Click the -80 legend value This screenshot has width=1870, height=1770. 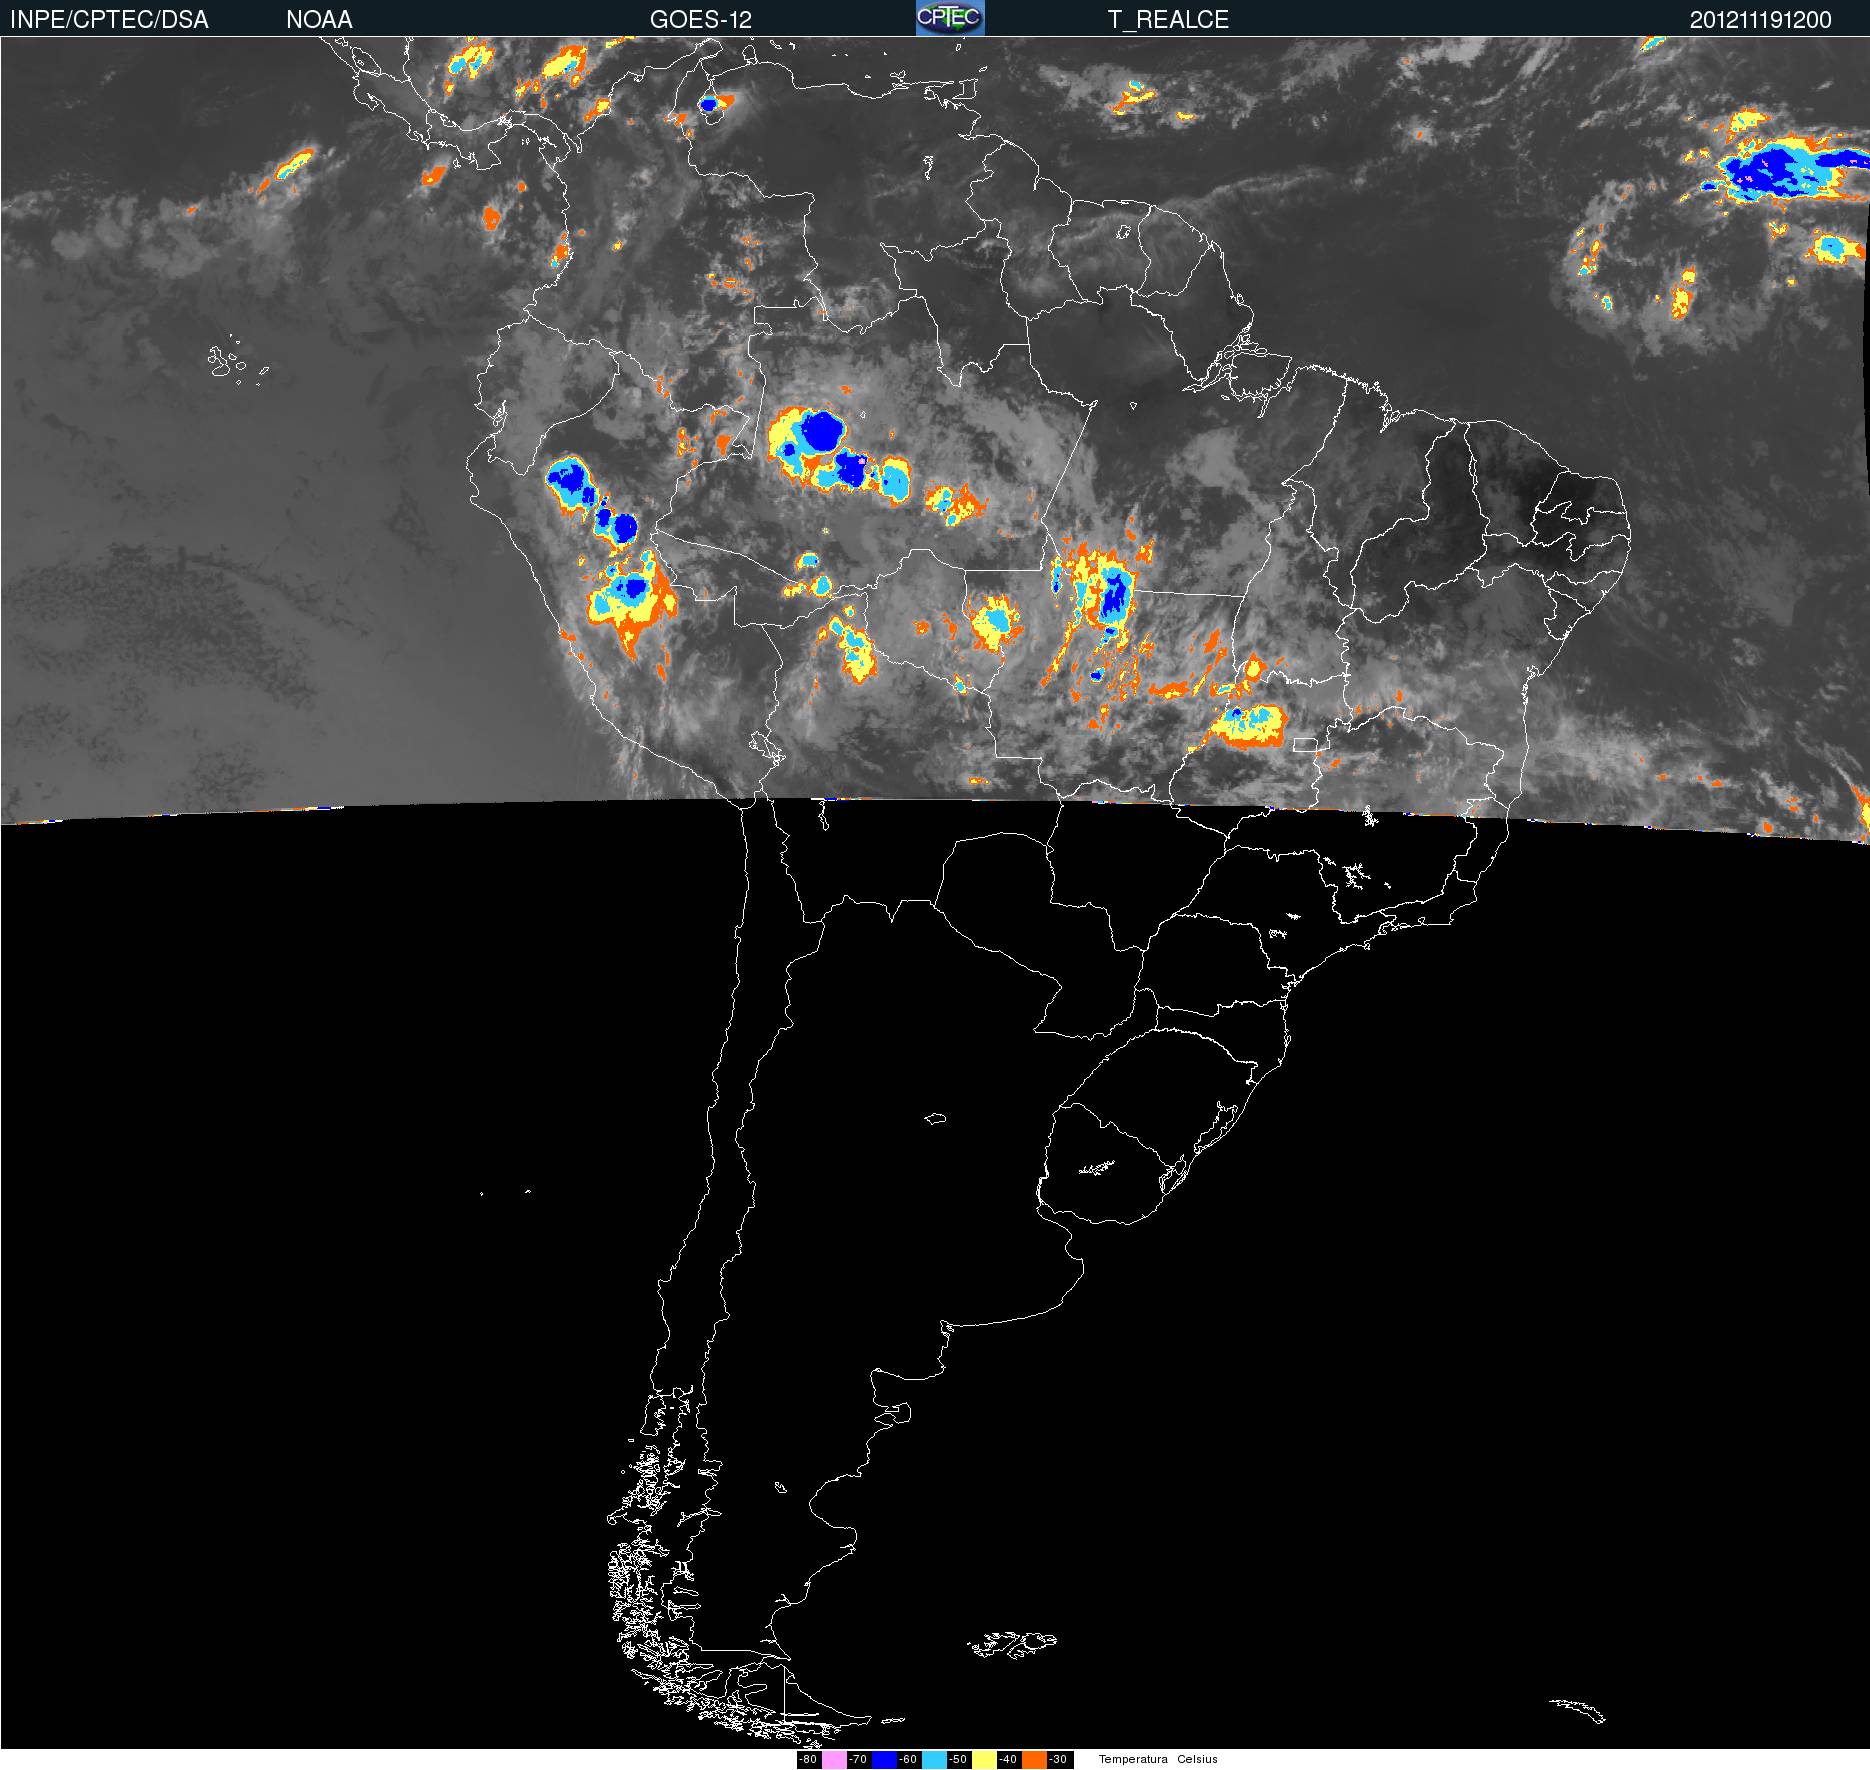click(808, 1760)
